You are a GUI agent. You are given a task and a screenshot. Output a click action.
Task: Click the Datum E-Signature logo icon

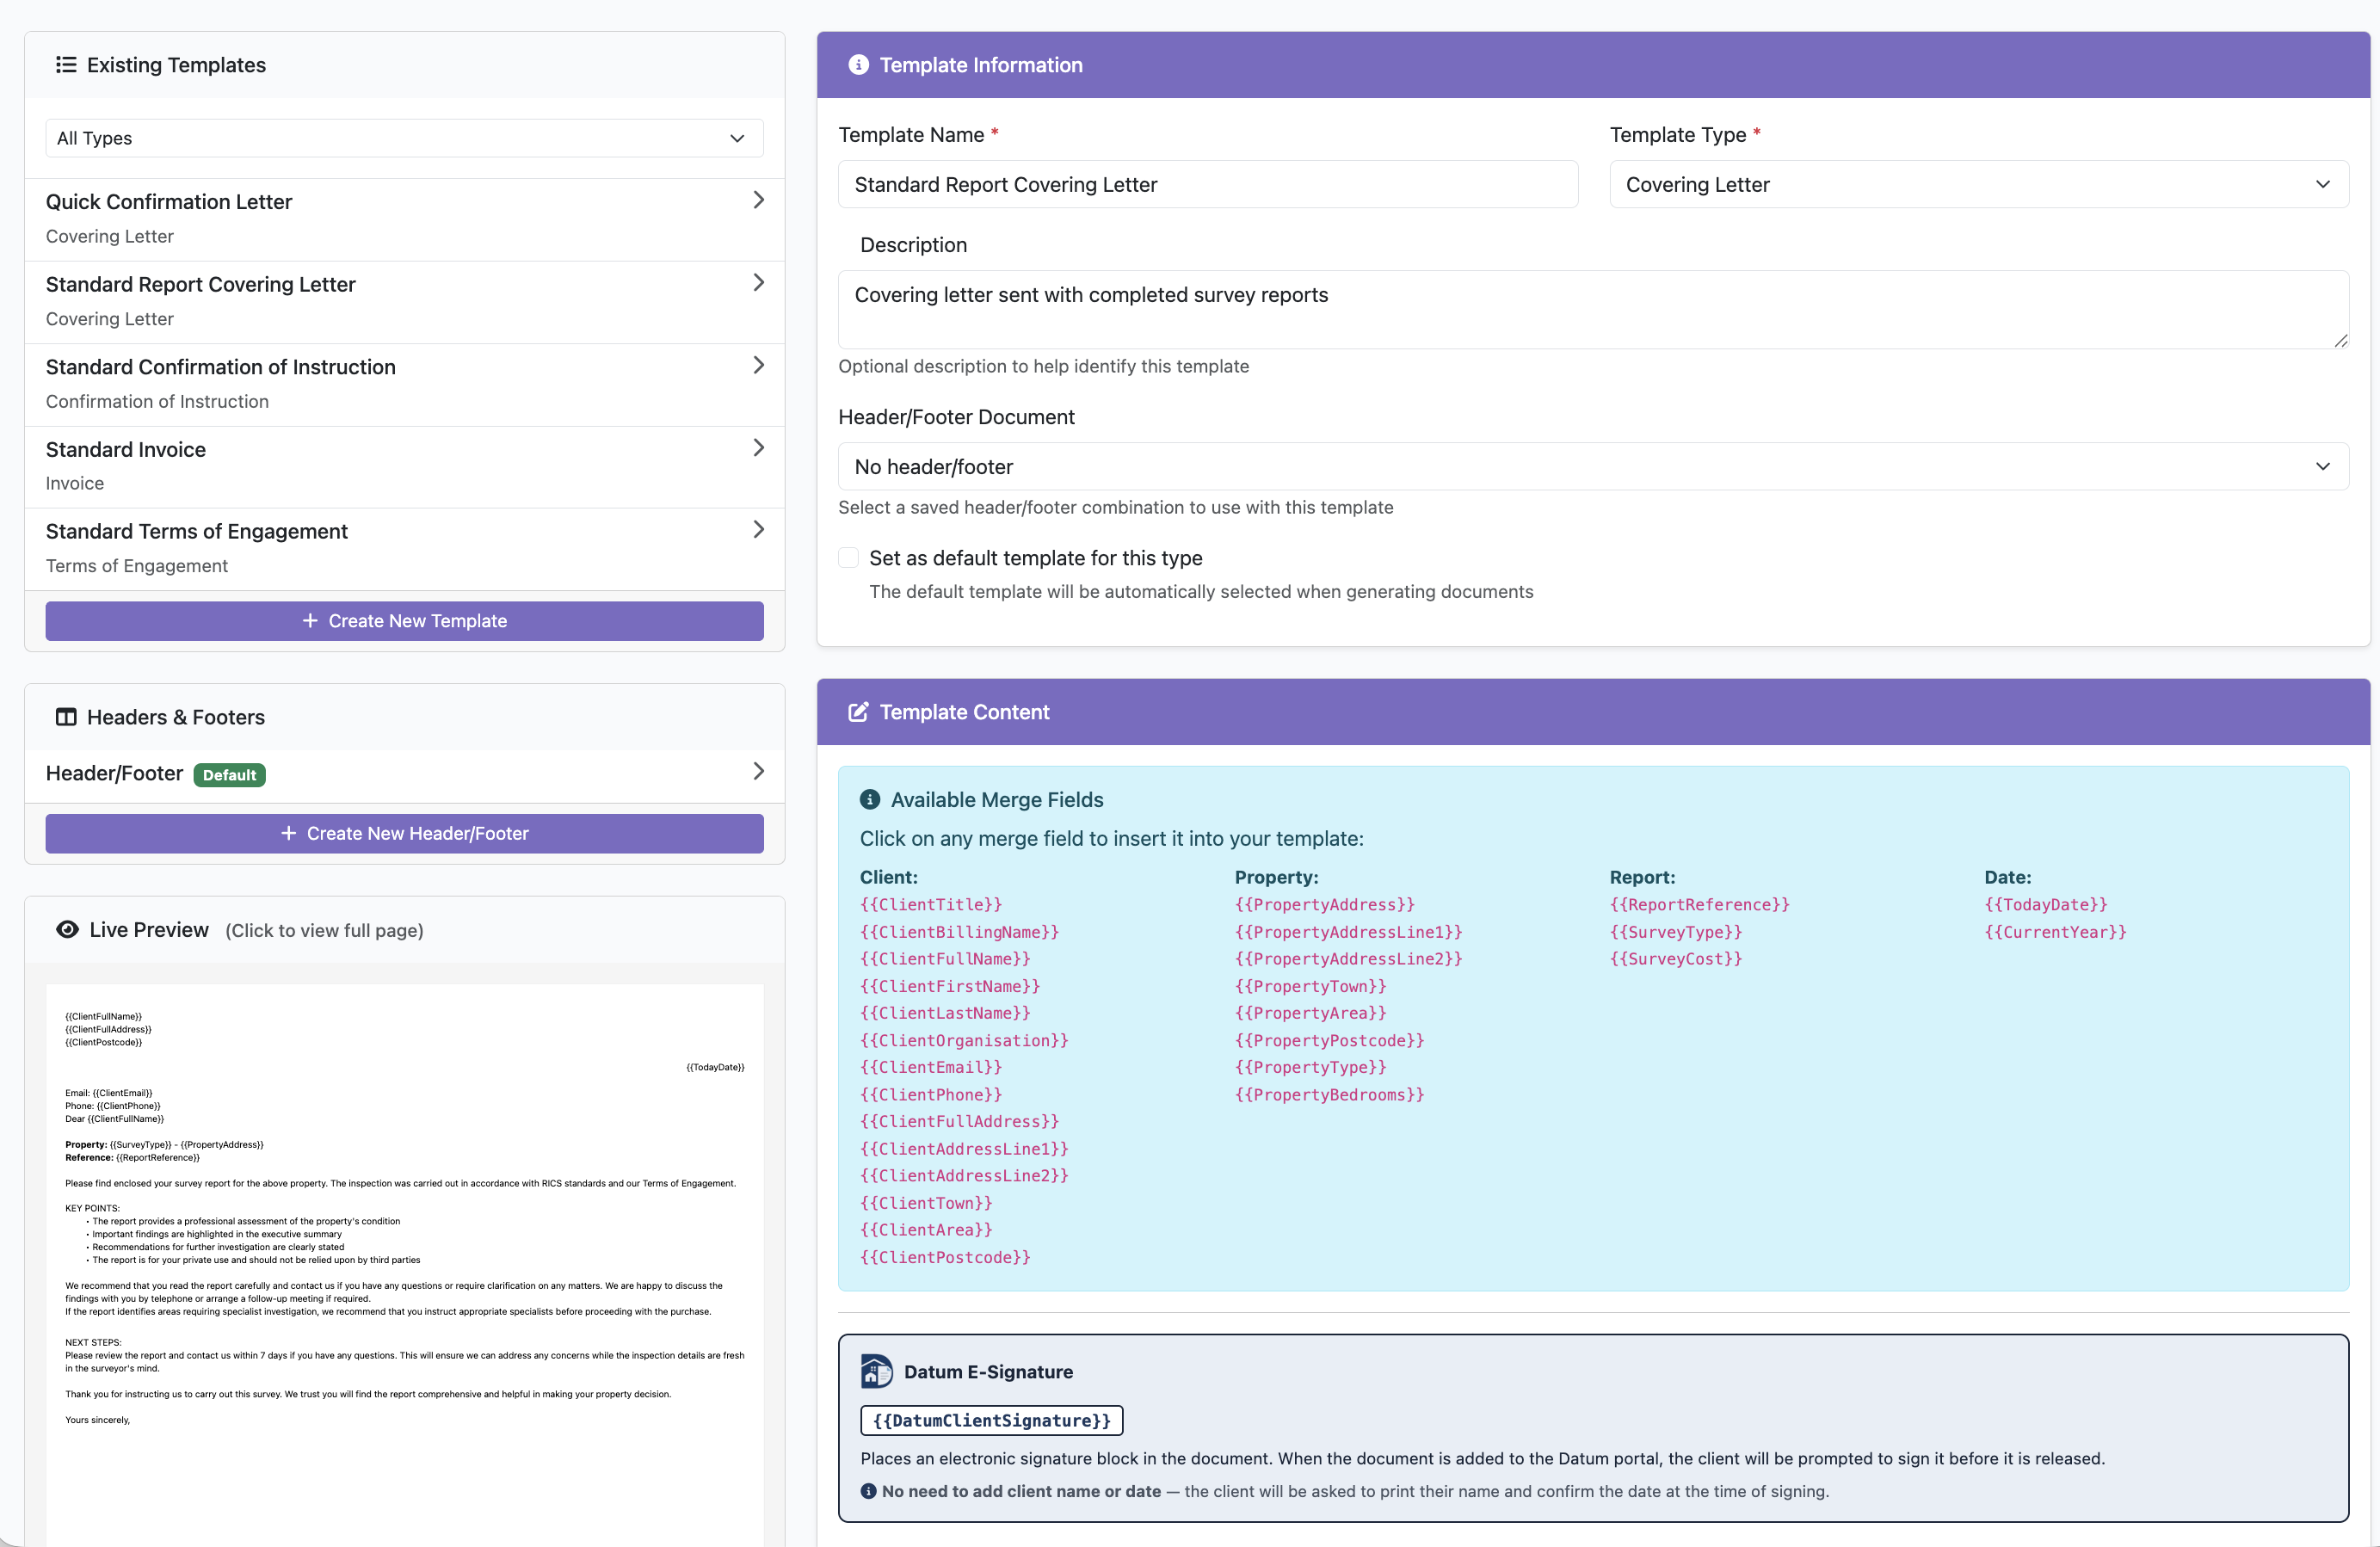tap(877, 1371)
